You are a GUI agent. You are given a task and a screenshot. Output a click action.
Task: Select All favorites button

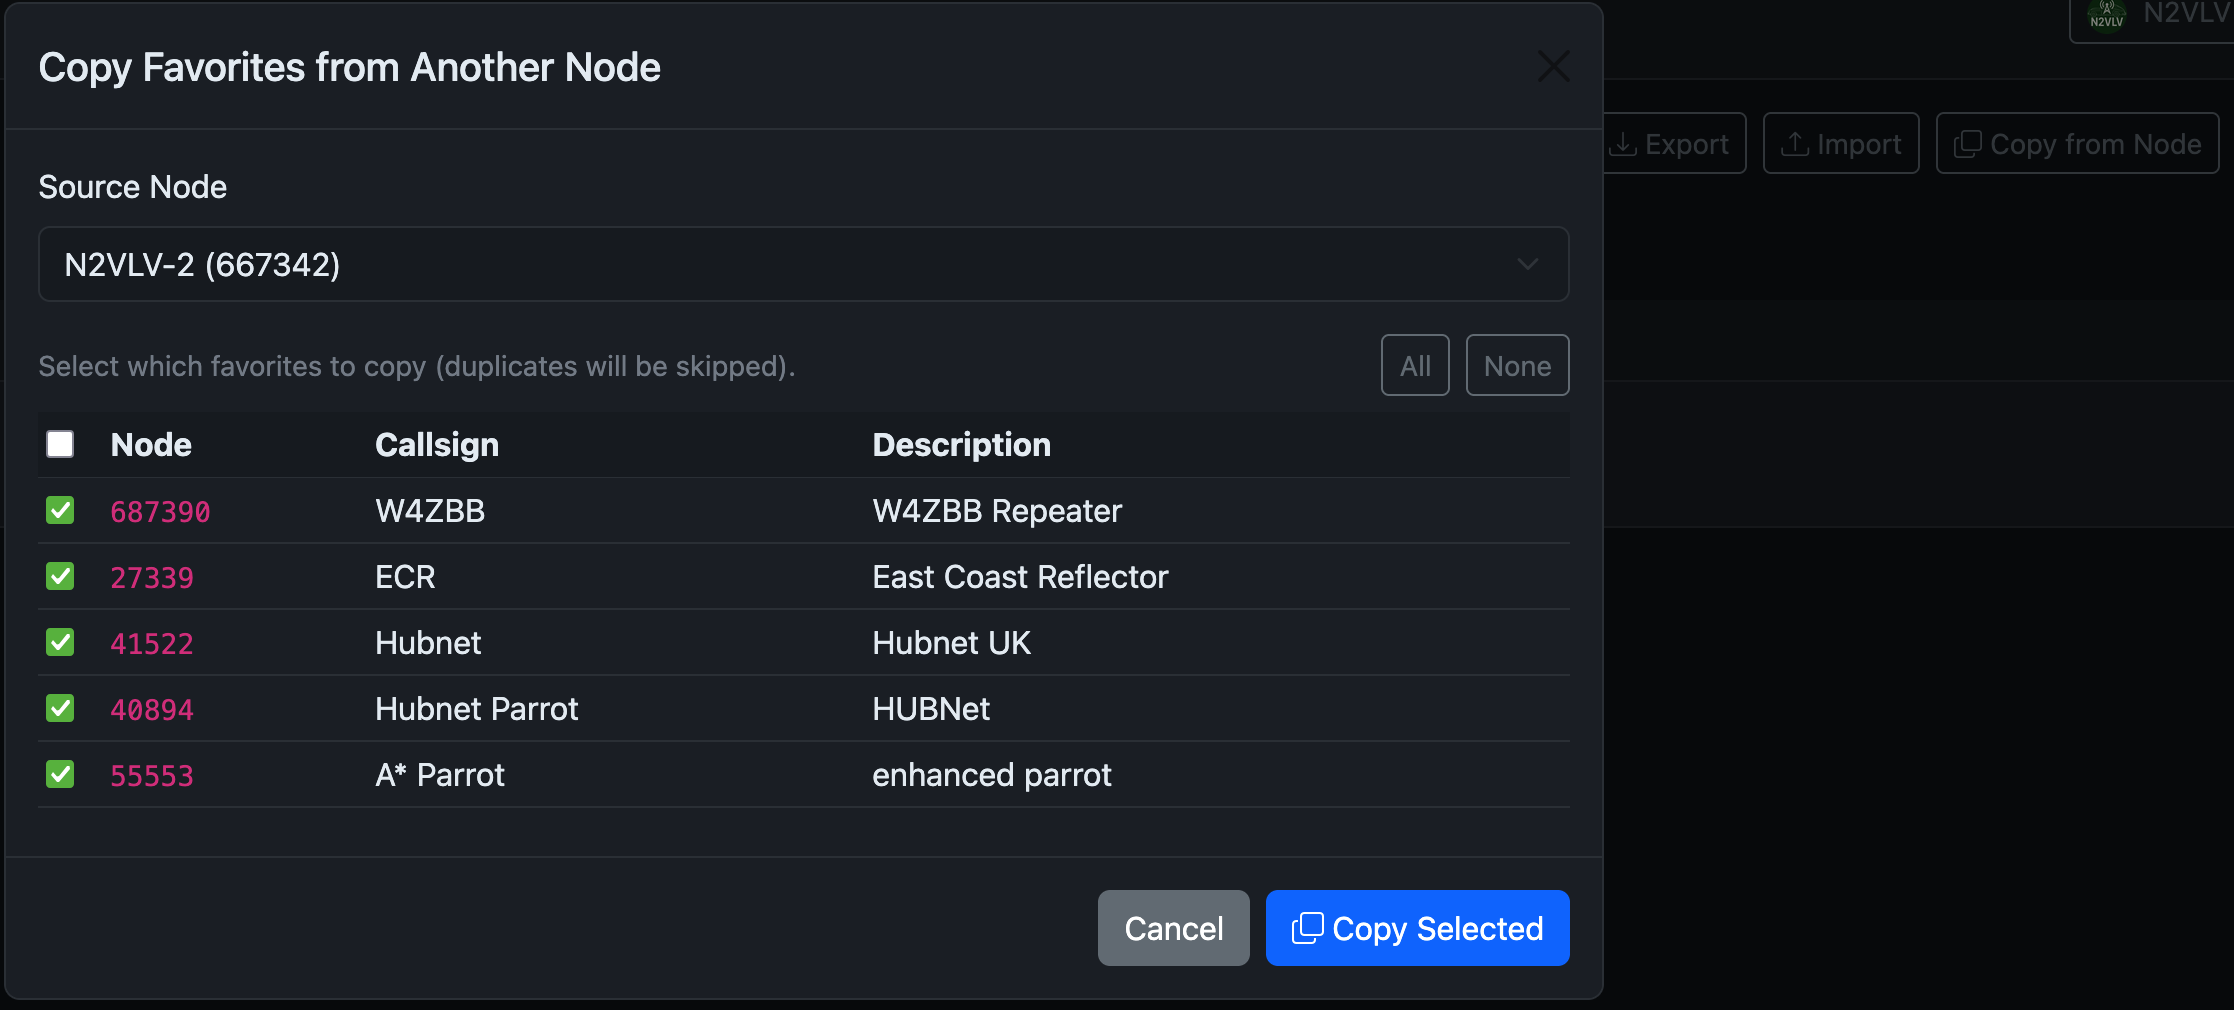pos(1415,365)
